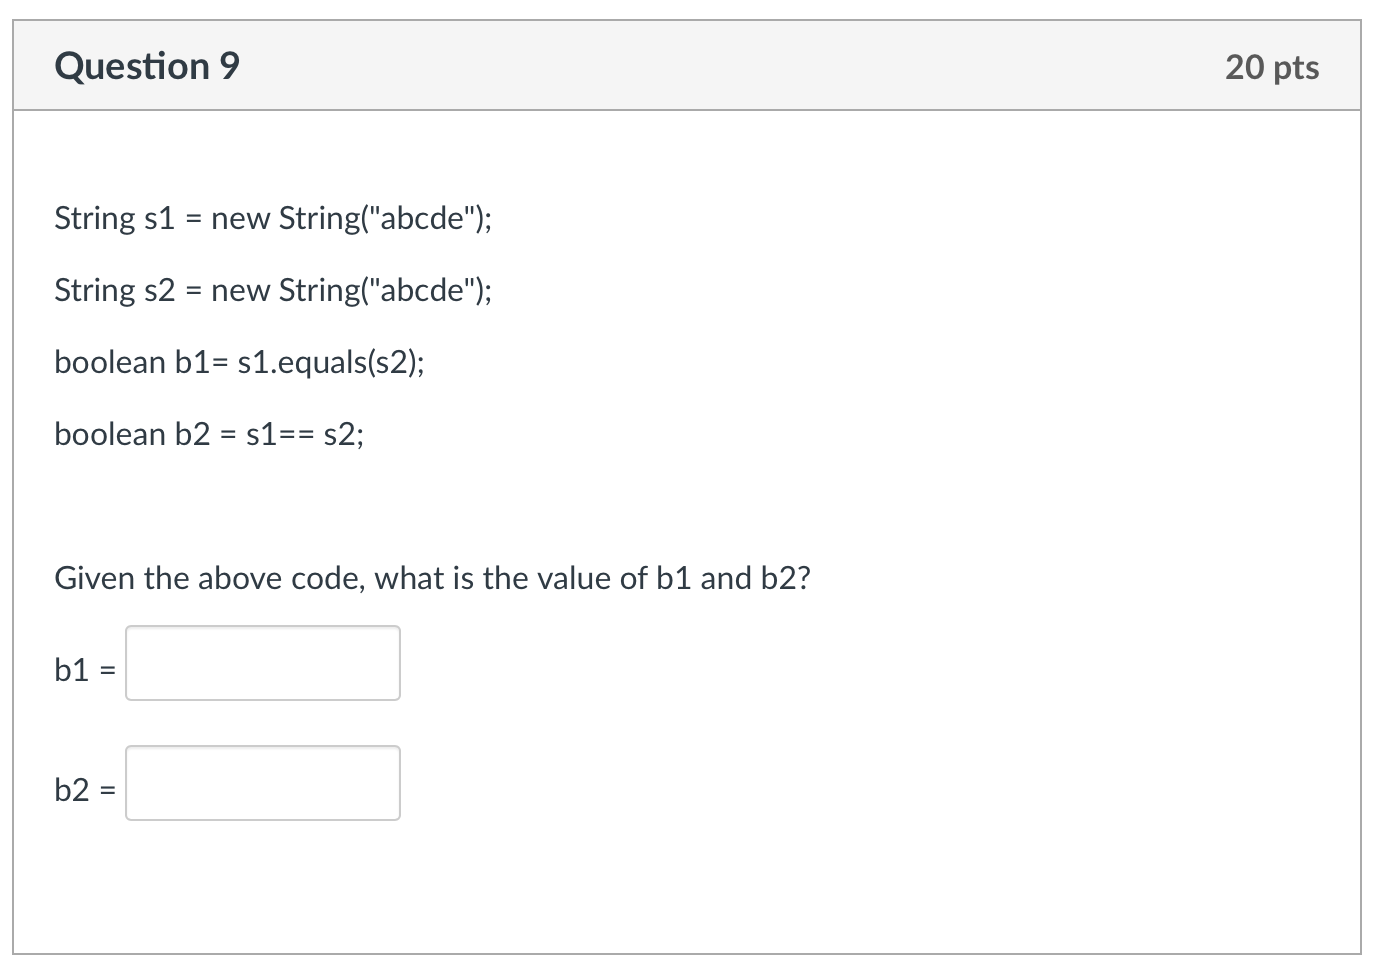This screenshot has height=976, width=1396.
Task: Click the 'b2 =' label
Action: [x=85, y=790]
